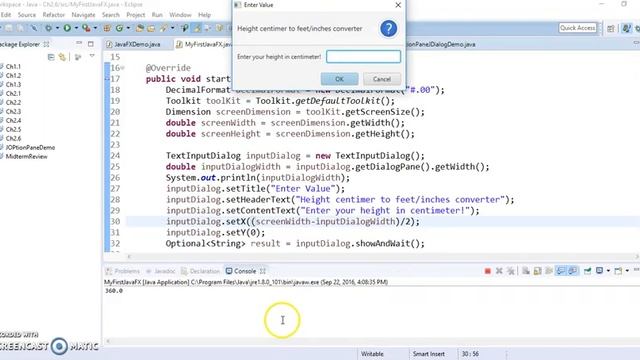This screenshot has width=640, height=360.
Task: Click the Pin Console icon
Action: click(587, 271)
